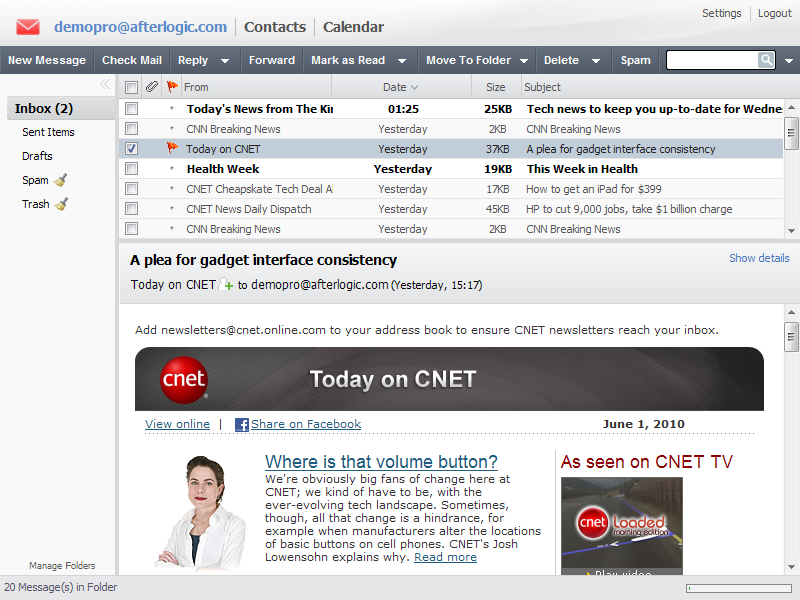
Task: Open 'How to get an iPad for $399' message
Action: pyautogui.click(x=593, y=189)
